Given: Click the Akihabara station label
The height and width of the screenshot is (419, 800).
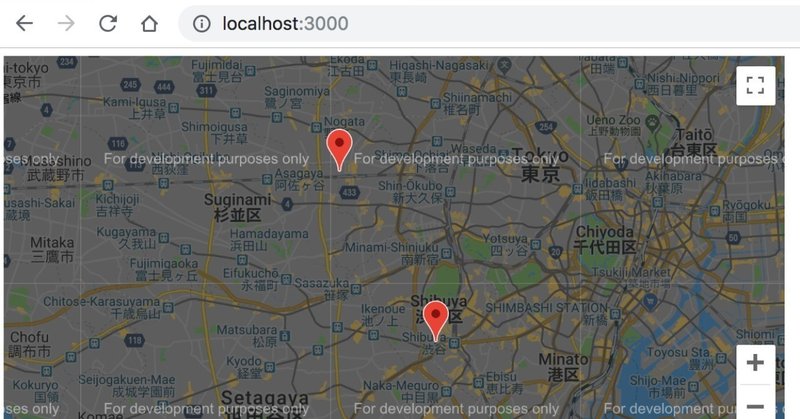Looking at the screenshot, I should (673, 182).
